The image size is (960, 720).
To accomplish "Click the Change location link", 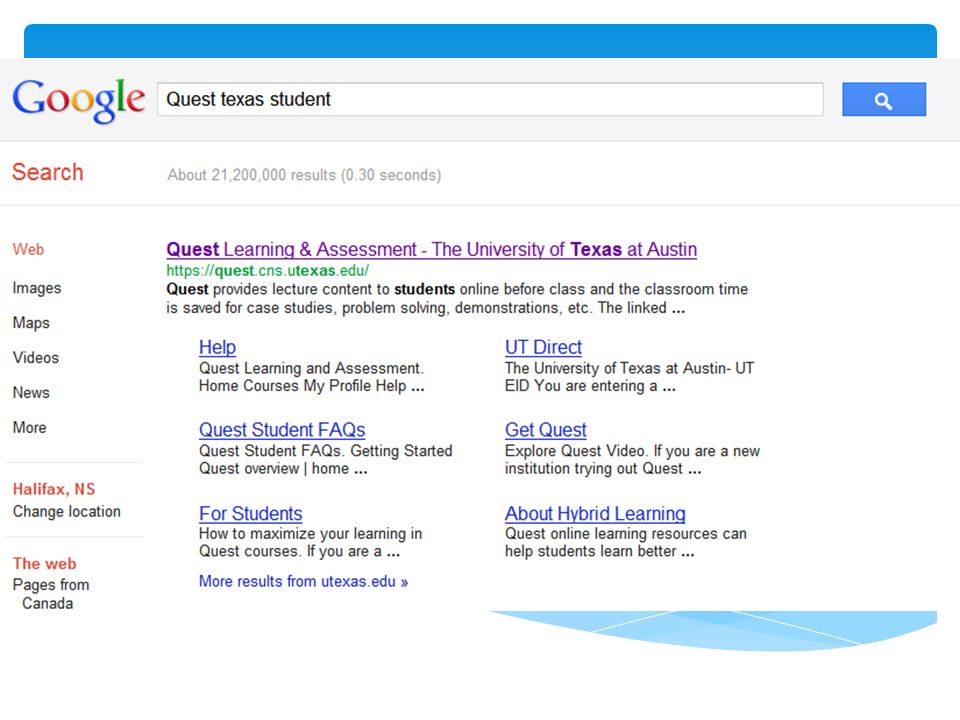I will tap(67, 511).
